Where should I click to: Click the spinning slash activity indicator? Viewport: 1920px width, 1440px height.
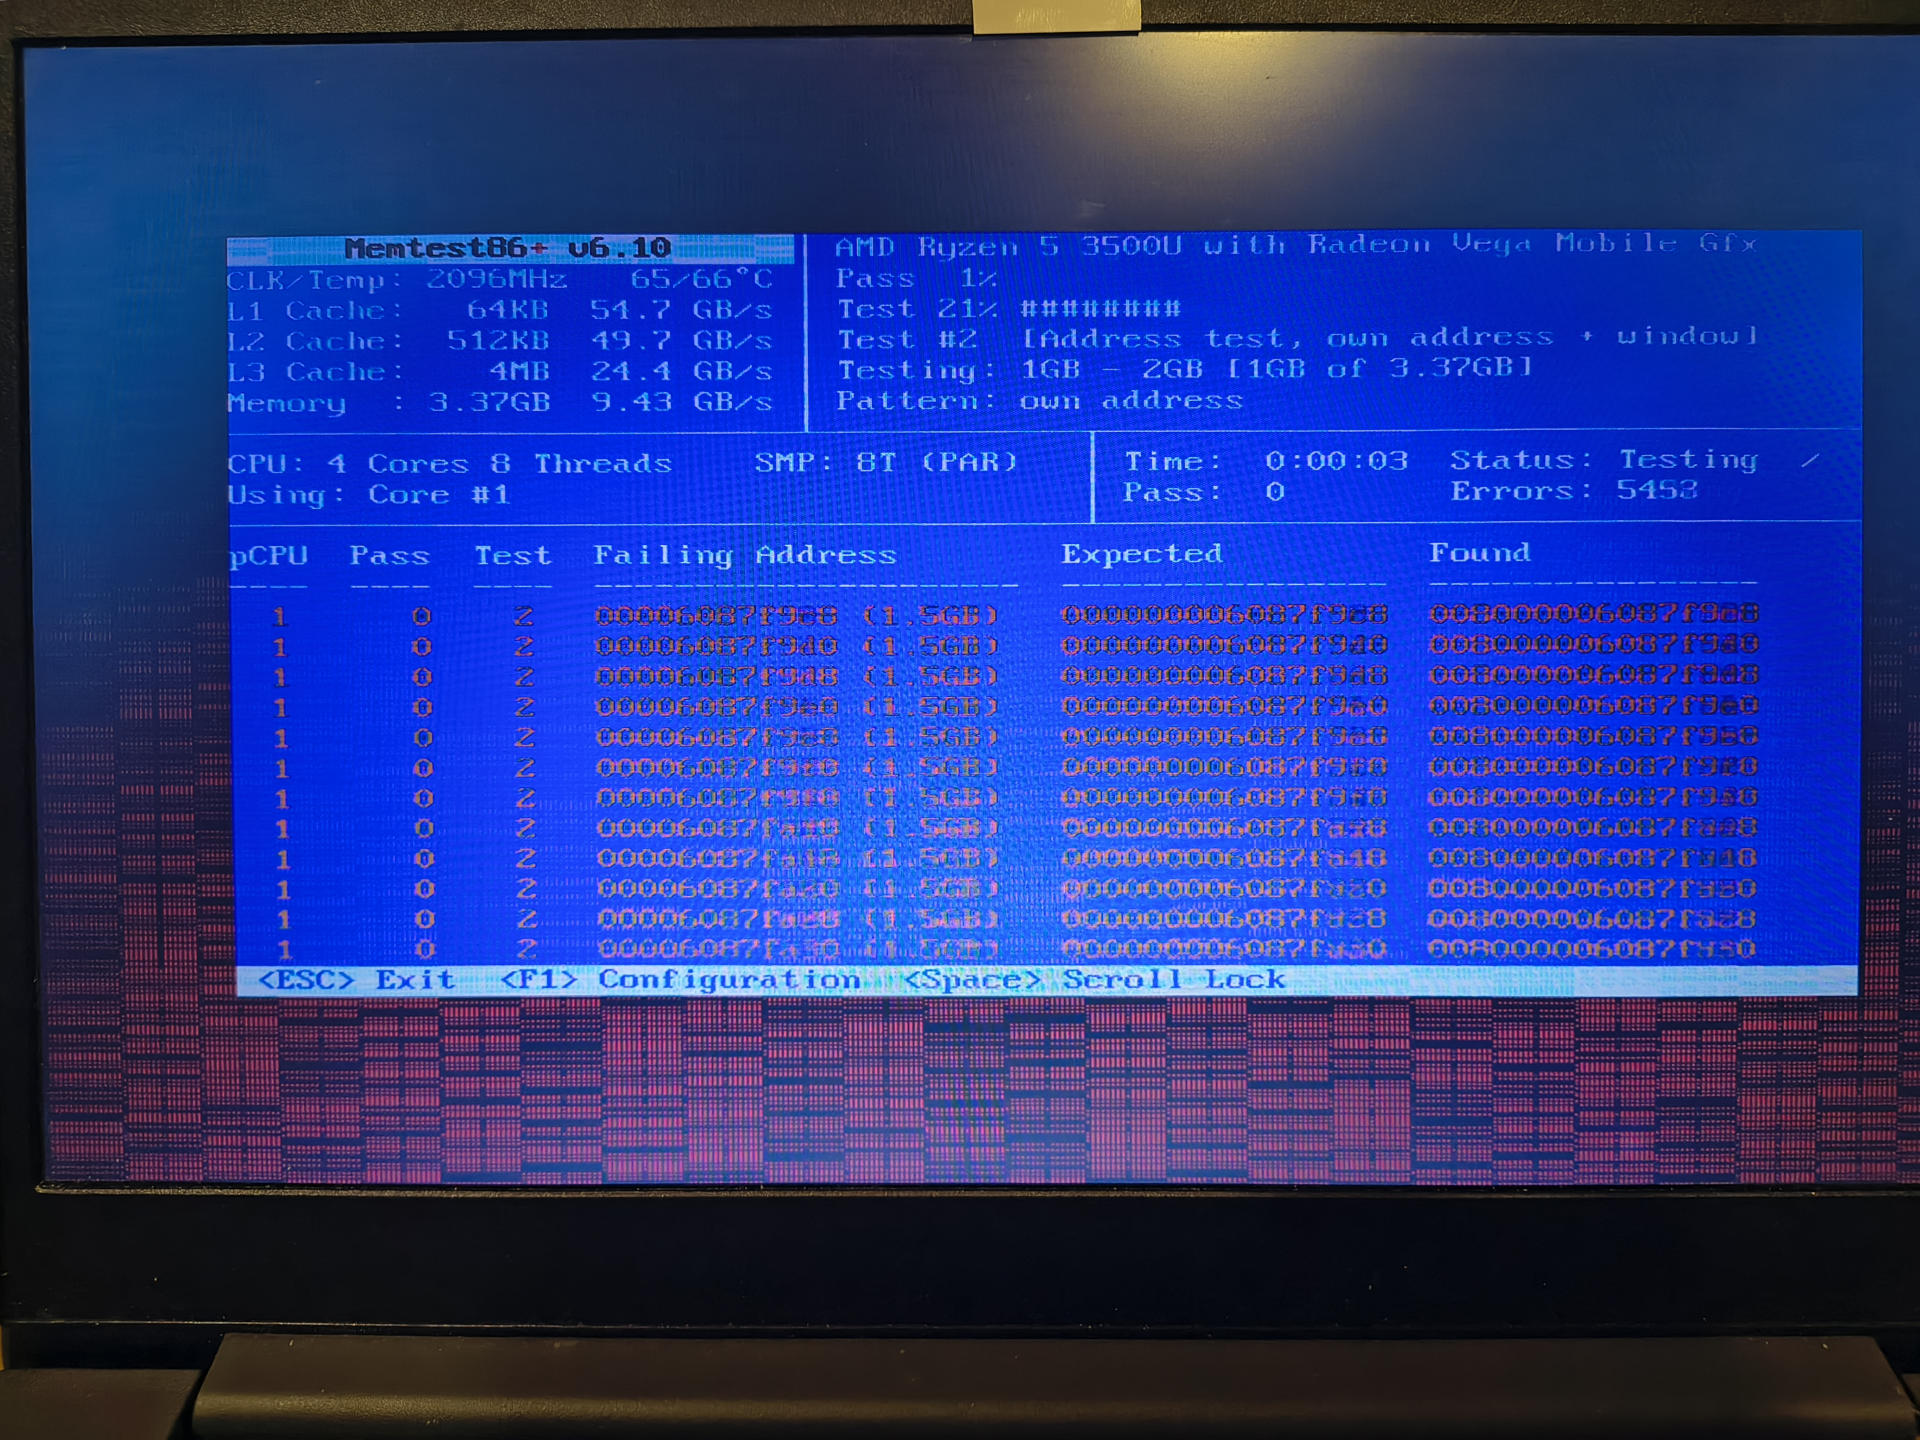click(1809, 460)
